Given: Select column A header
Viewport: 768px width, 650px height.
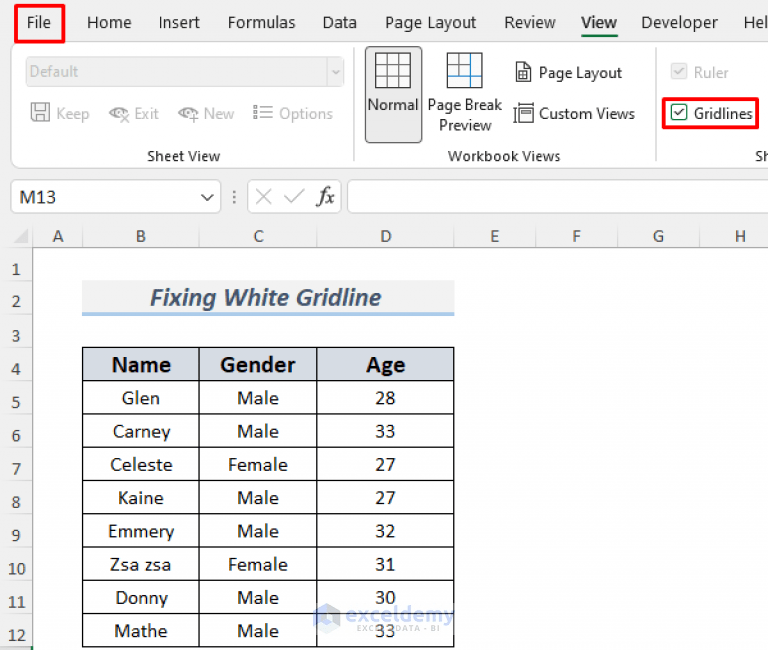Looking at the screenshot, I should [58, 237].
